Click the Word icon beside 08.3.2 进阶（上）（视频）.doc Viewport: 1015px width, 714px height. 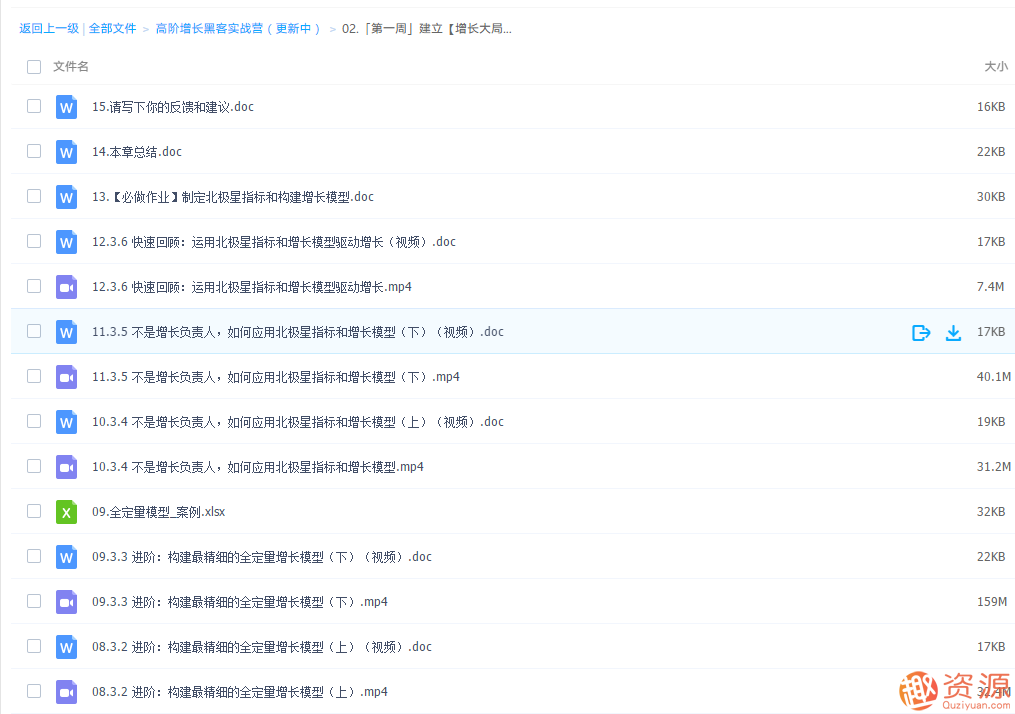pos(66,646)
